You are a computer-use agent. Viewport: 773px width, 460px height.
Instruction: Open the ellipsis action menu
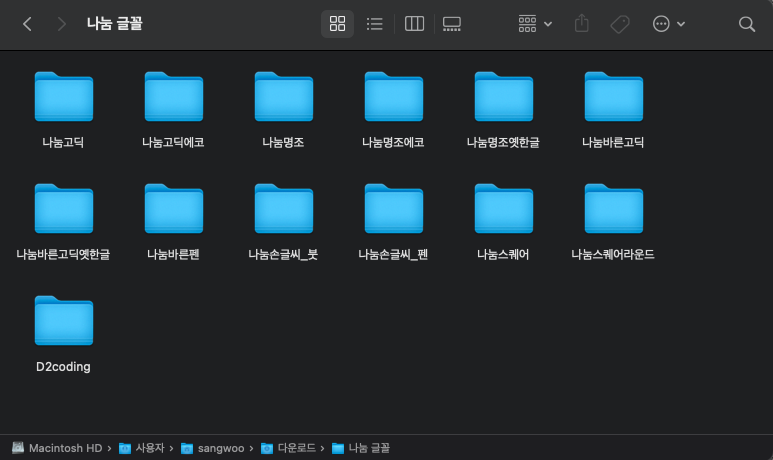point(668,24)
